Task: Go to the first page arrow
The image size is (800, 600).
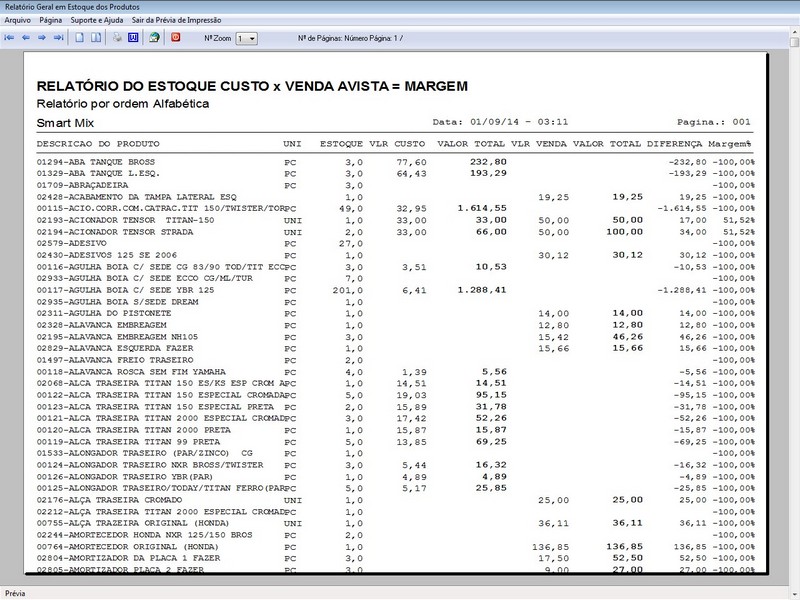Action: tap(10, 37)
